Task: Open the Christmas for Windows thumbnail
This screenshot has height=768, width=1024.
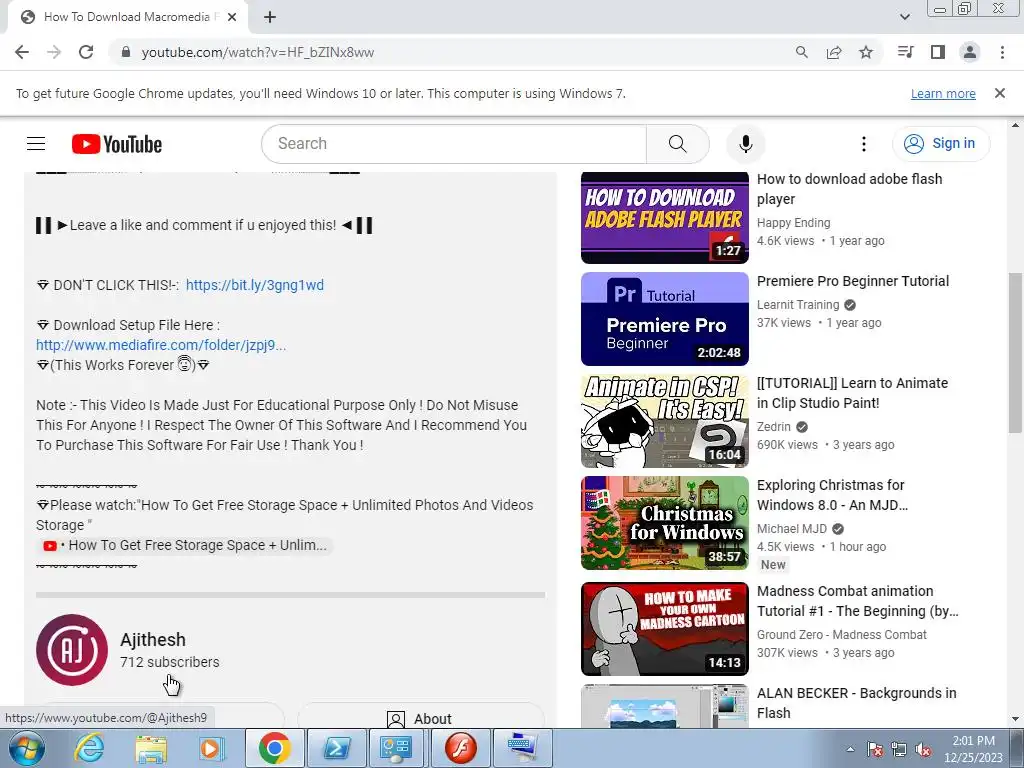Action: [665, 523]
